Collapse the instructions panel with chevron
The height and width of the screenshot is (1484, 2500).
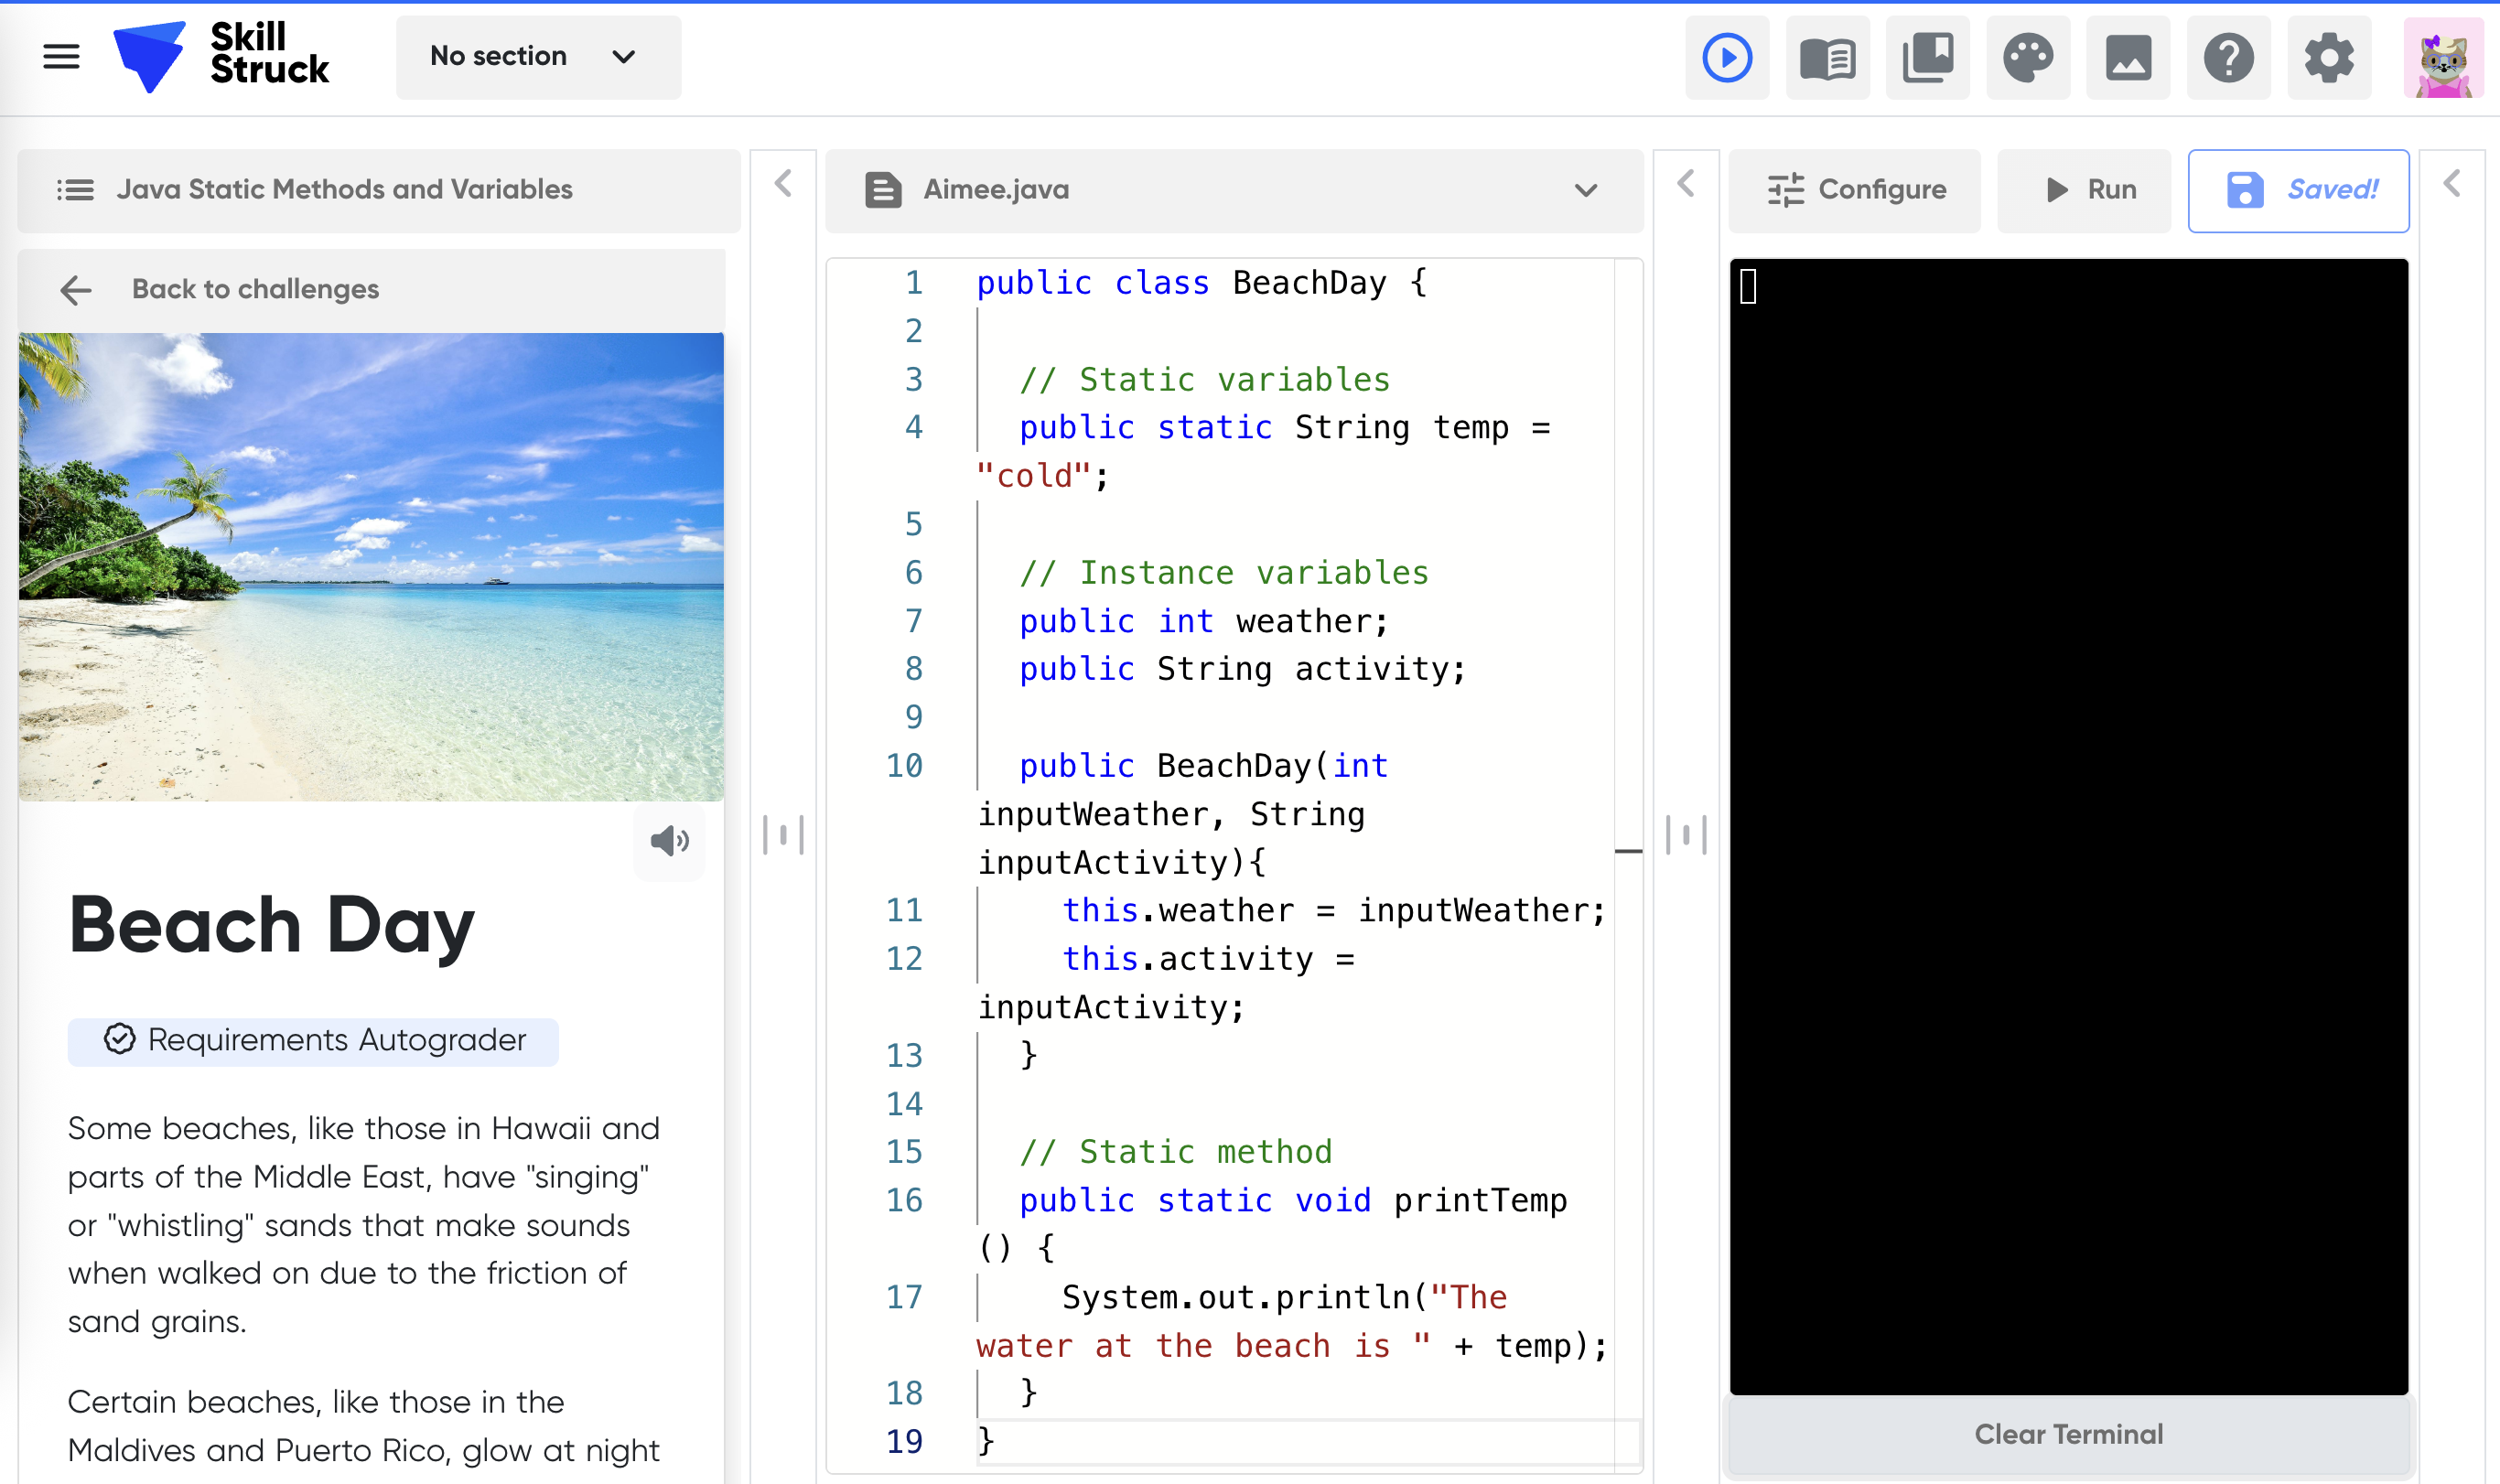(x=783, y=184)
